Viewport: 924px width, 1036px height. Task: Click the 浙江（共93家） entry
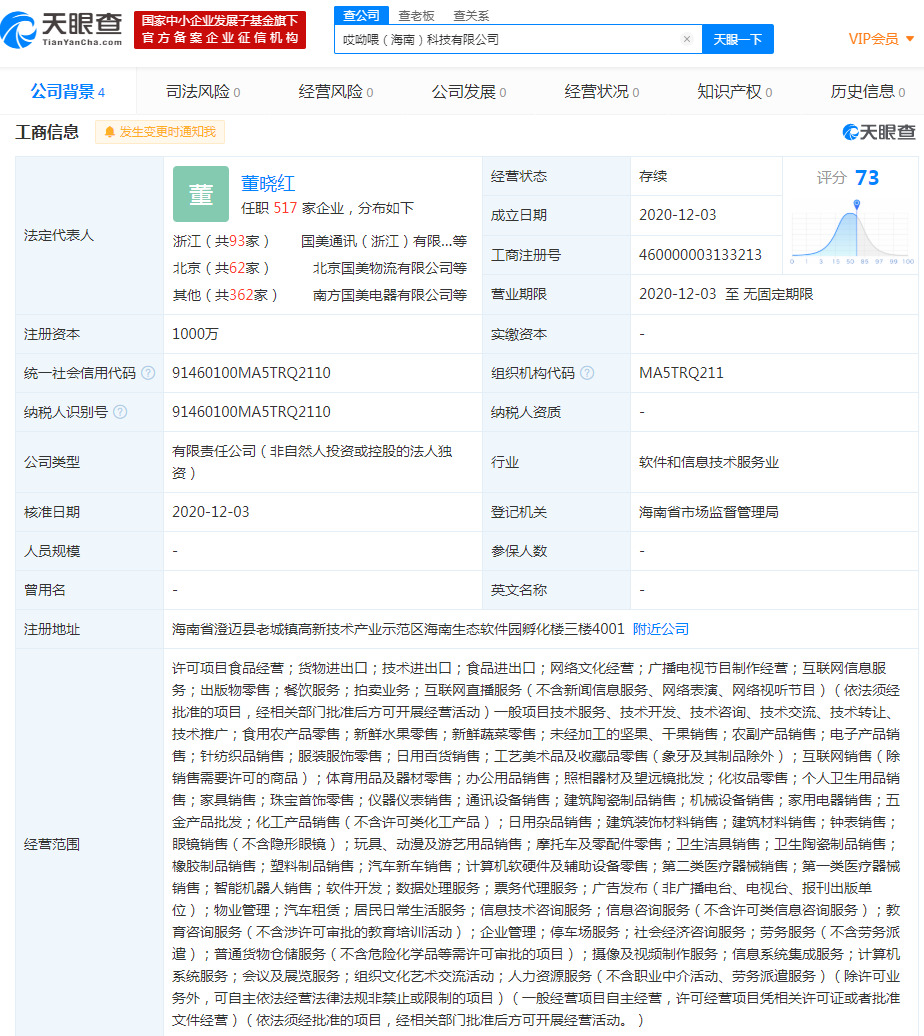click(221, 241)
